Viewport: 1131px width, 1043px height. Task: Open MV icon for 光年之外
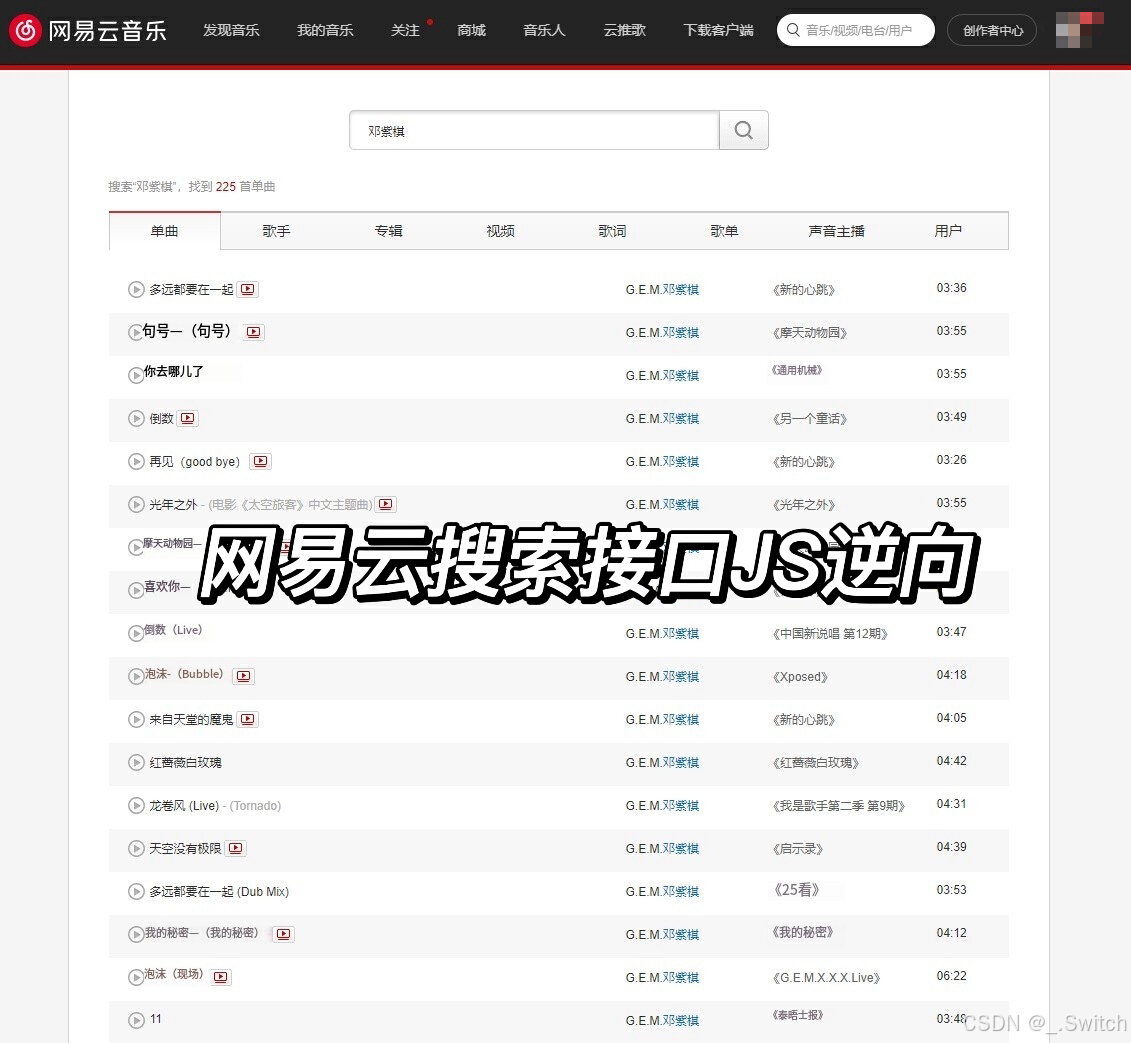coord(386,504)
